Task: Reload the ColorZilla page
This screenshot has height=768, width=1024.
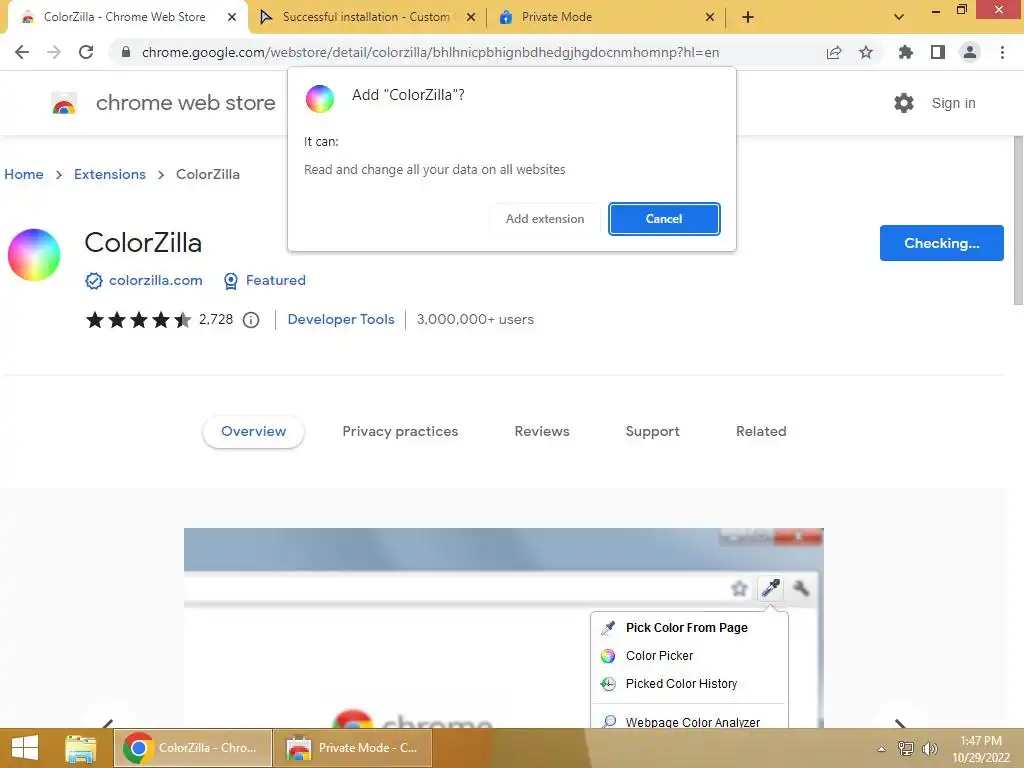Action: pos(86,52)
